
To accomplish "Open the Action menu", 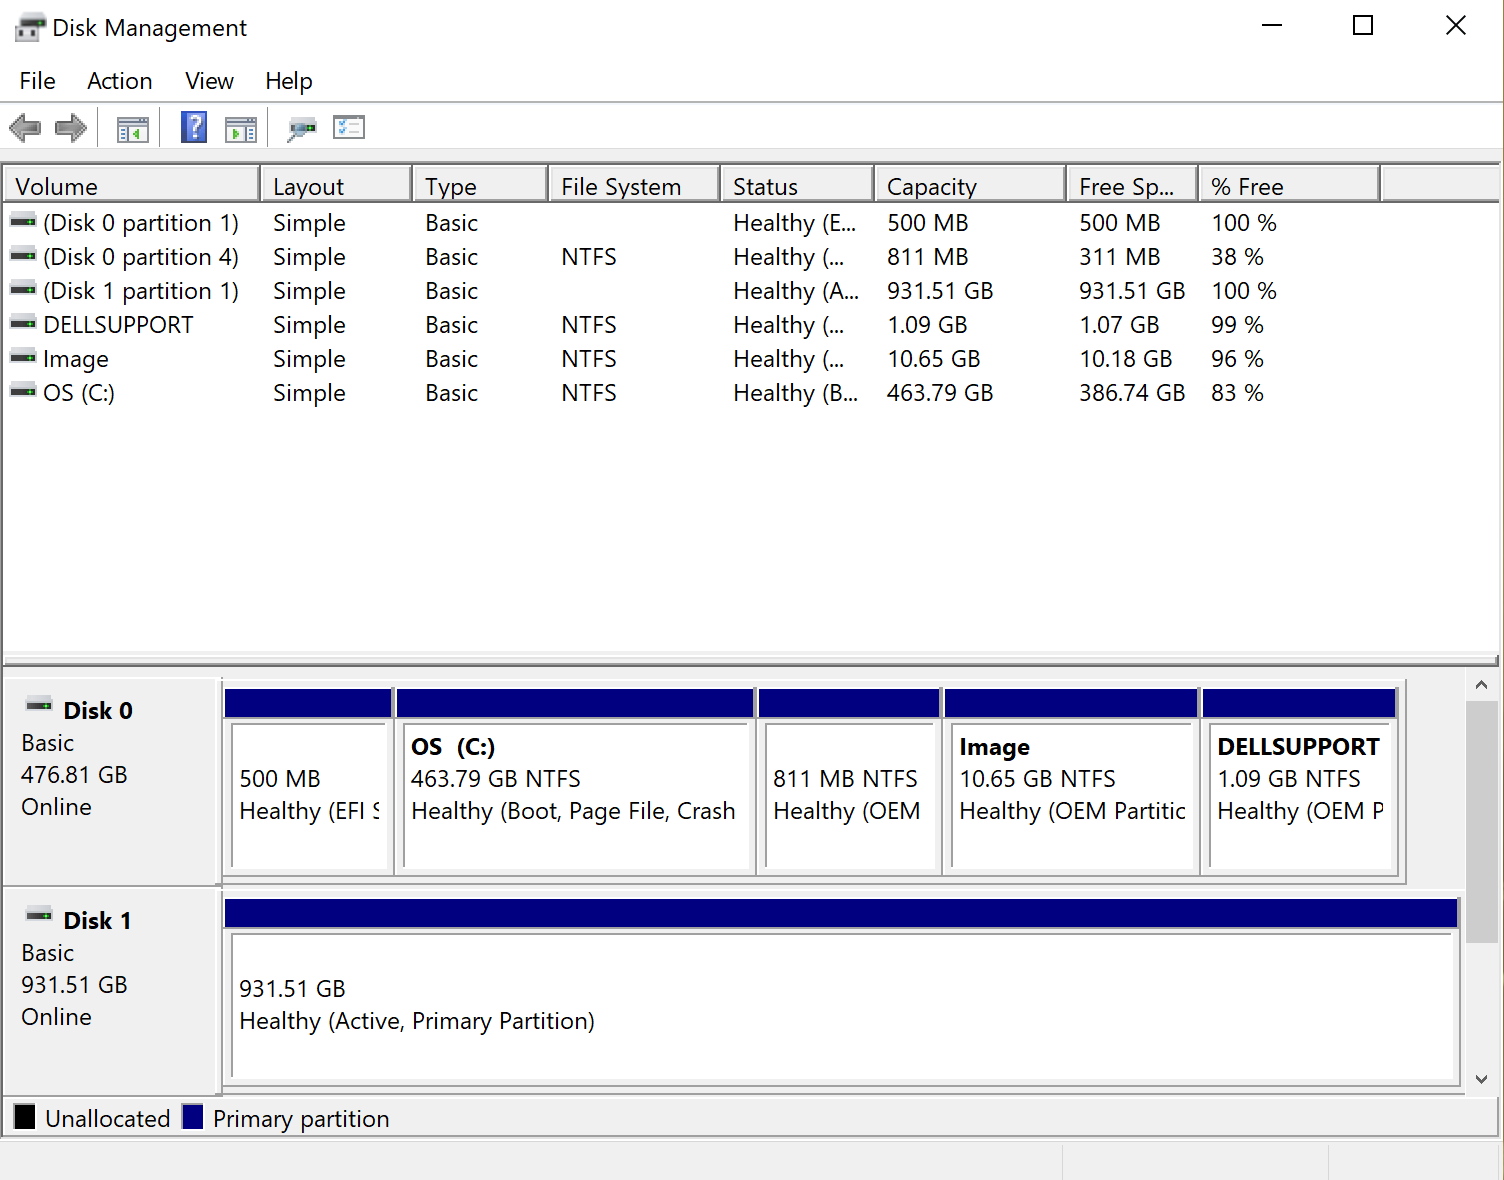I will click(x=120, y=81).
